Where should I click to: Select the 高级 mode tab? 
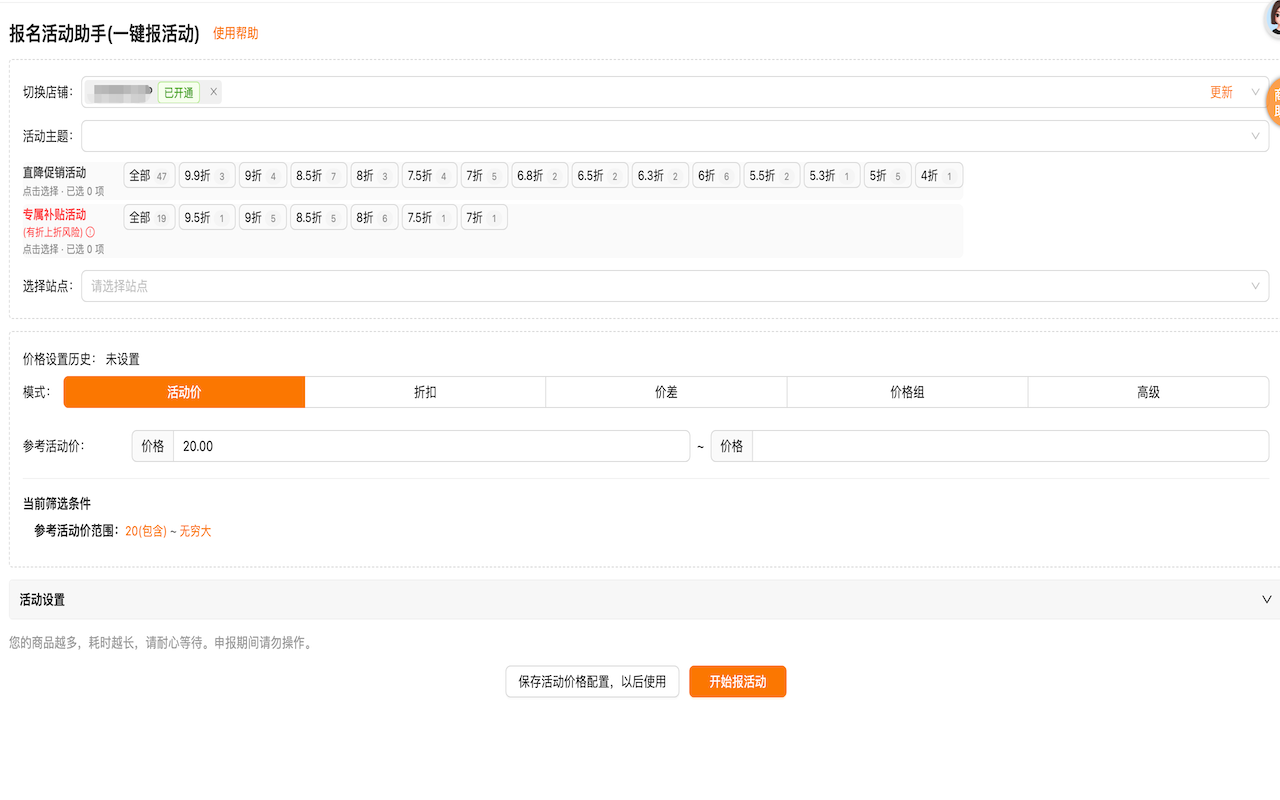click(1148, 392)
